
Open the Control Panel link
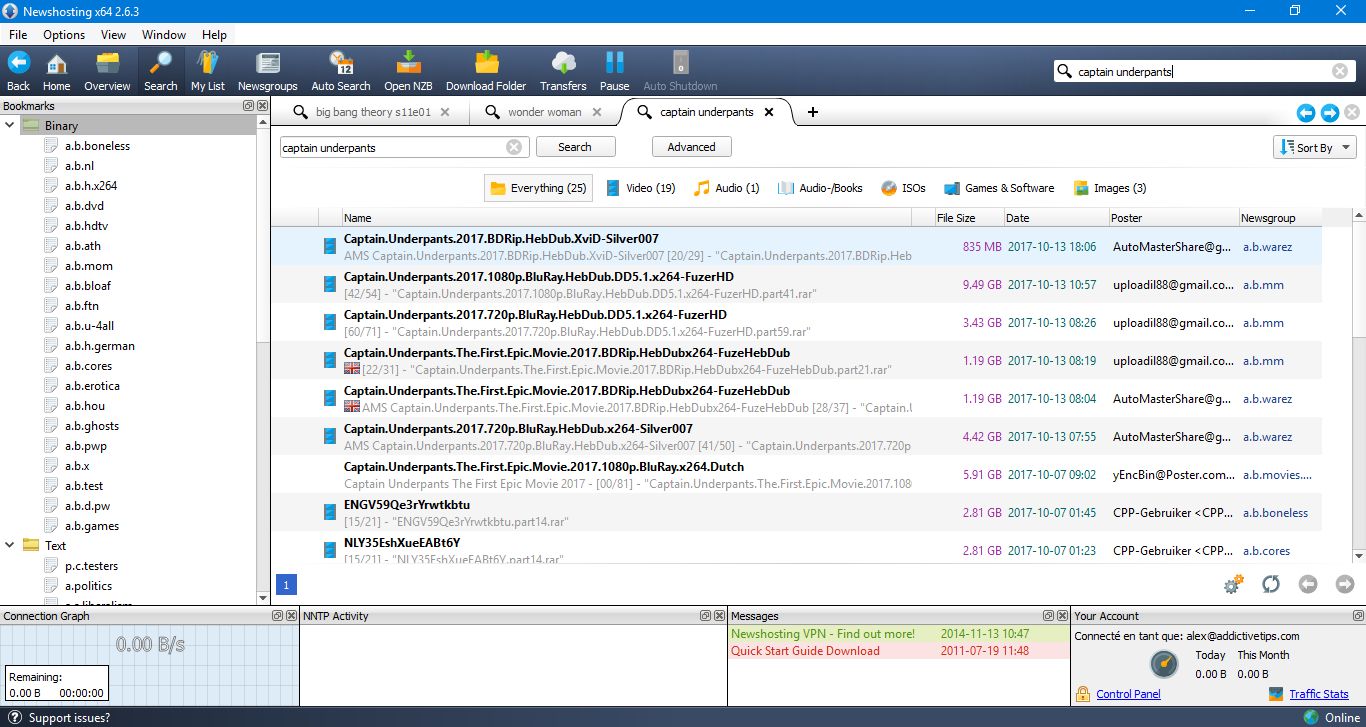[x=1128, y=694]
